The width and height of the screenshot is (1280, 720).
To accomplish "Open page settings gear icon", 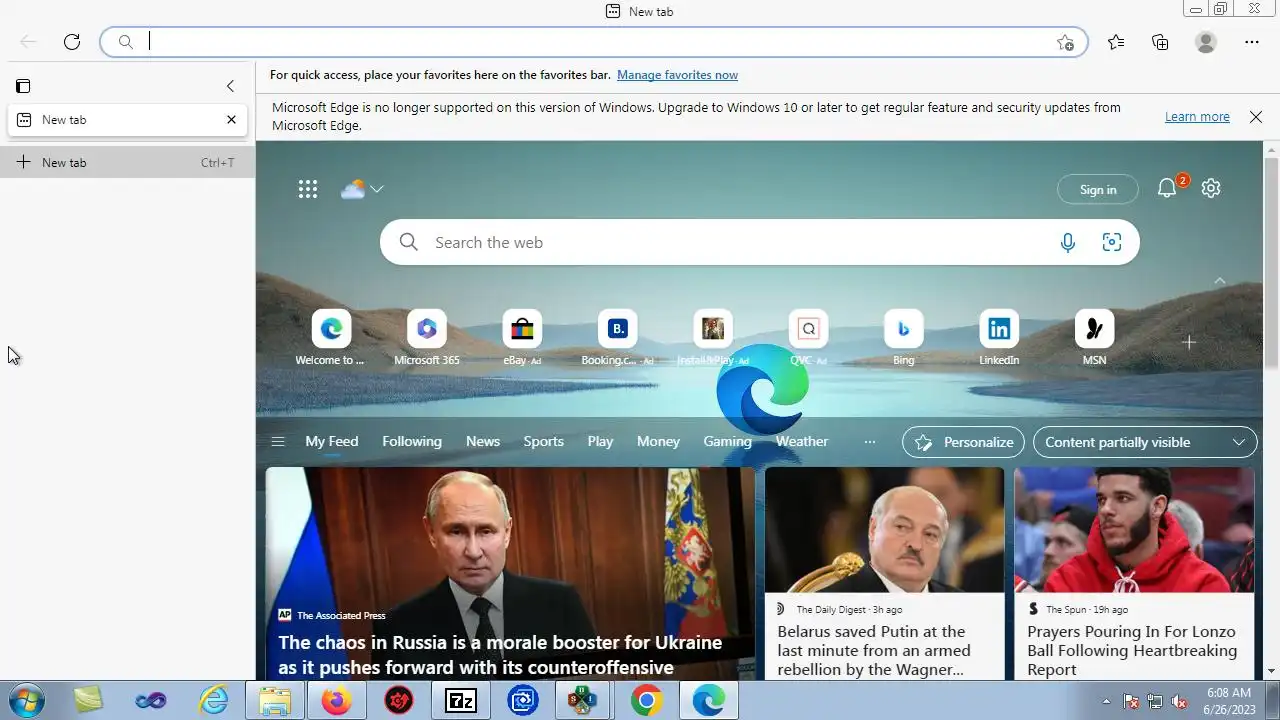I will [1211, 188].
